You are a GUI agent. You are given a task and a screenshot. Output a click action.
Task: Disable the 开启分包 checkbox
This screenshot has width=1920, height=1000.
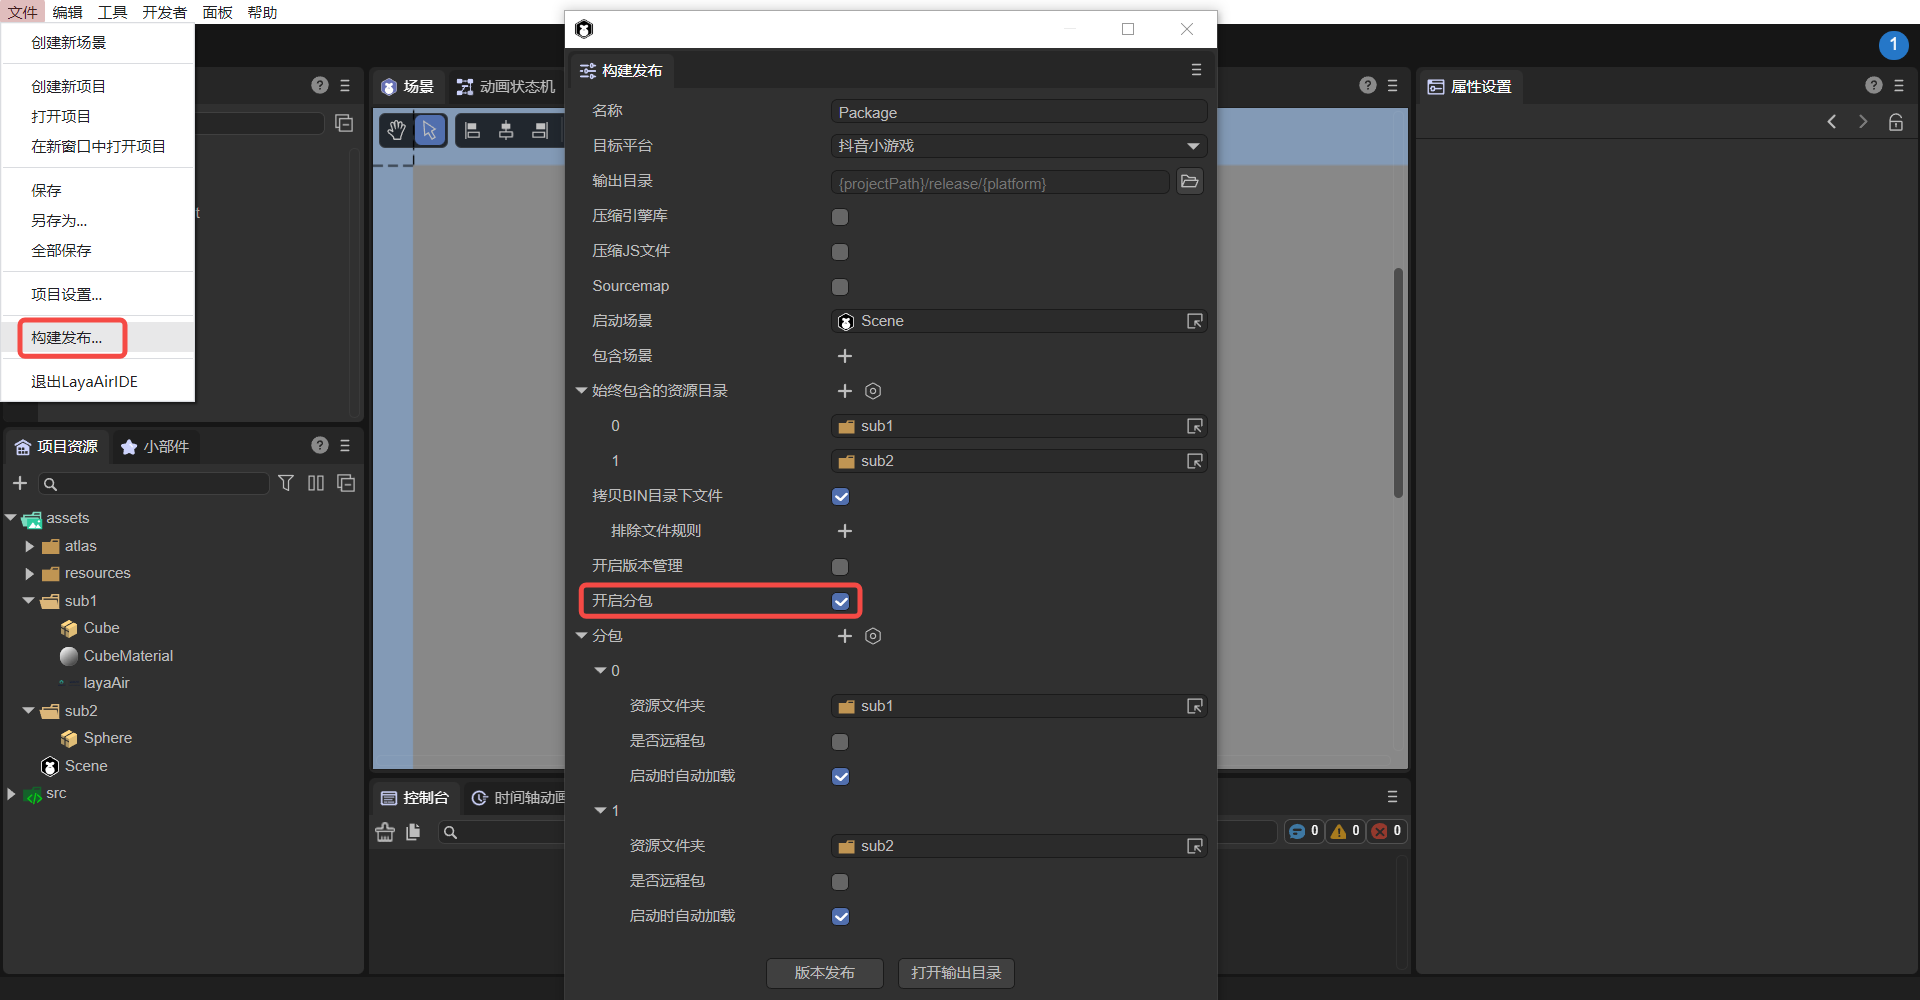click(840, 601)
